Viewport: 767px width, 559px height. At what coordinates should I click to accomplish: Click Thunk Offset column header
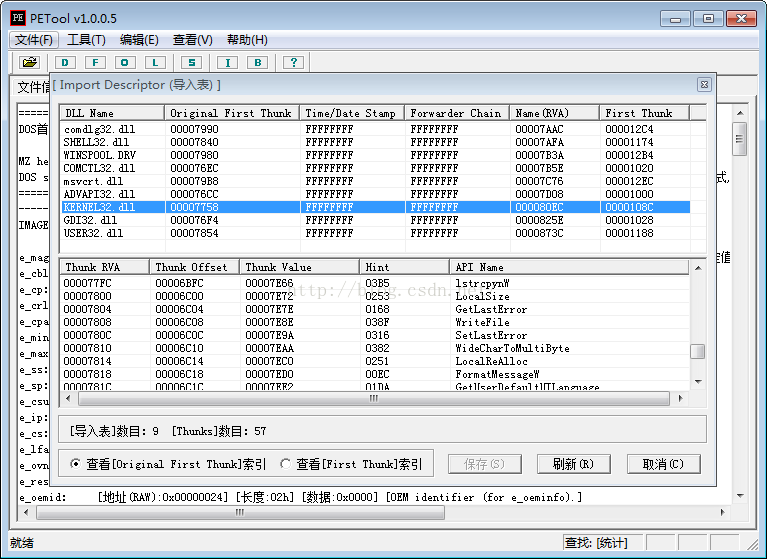[x=194, y=267]
